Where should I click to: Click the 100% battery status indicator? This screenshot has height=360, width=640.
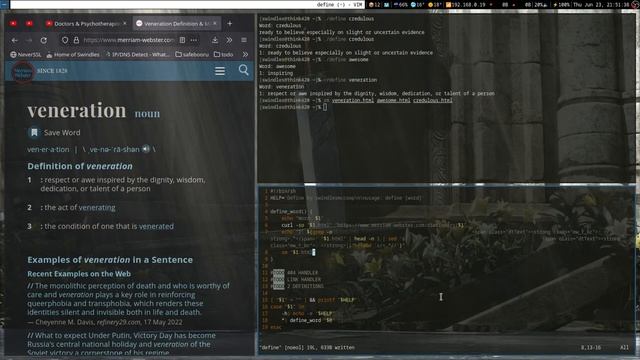(562, 4)
